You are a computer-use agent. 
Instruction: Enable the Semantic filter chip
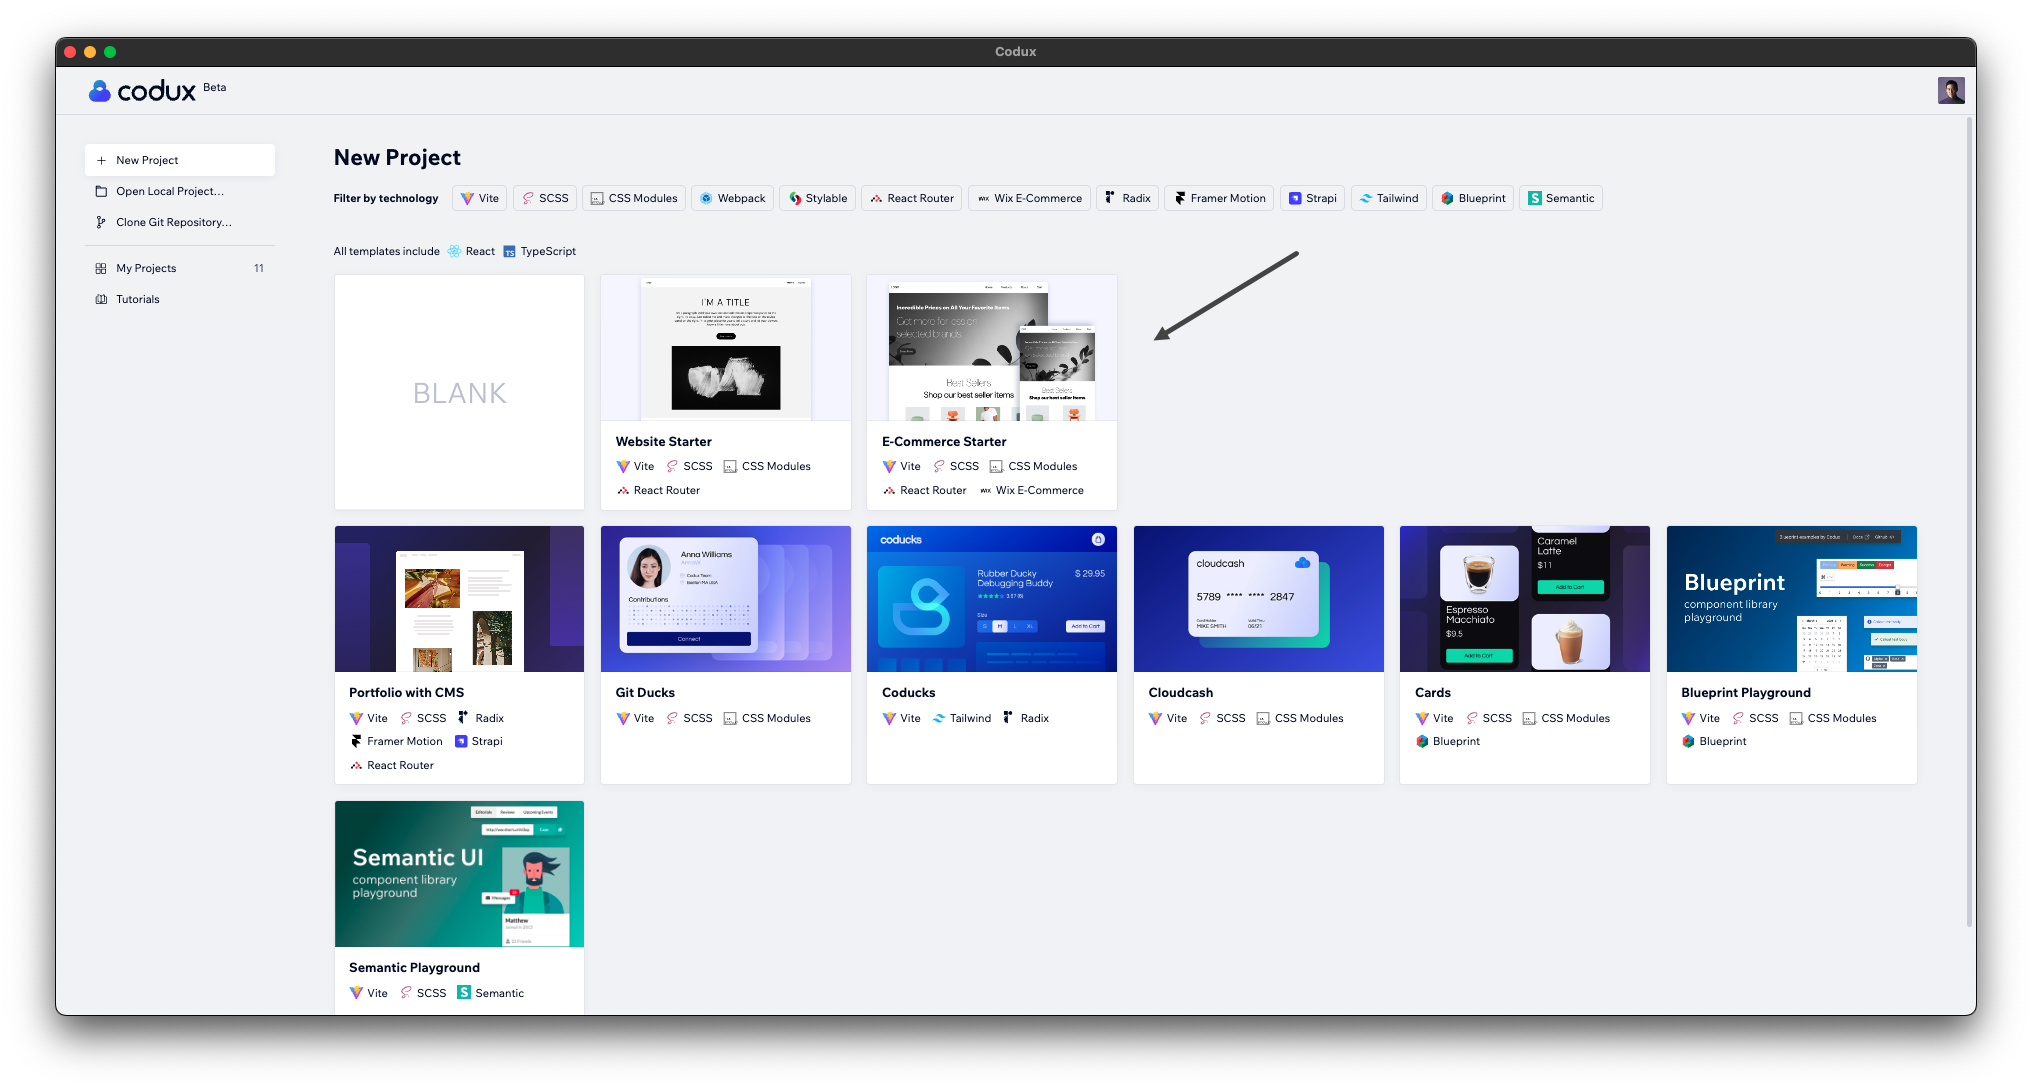[x=1561, y=198]
